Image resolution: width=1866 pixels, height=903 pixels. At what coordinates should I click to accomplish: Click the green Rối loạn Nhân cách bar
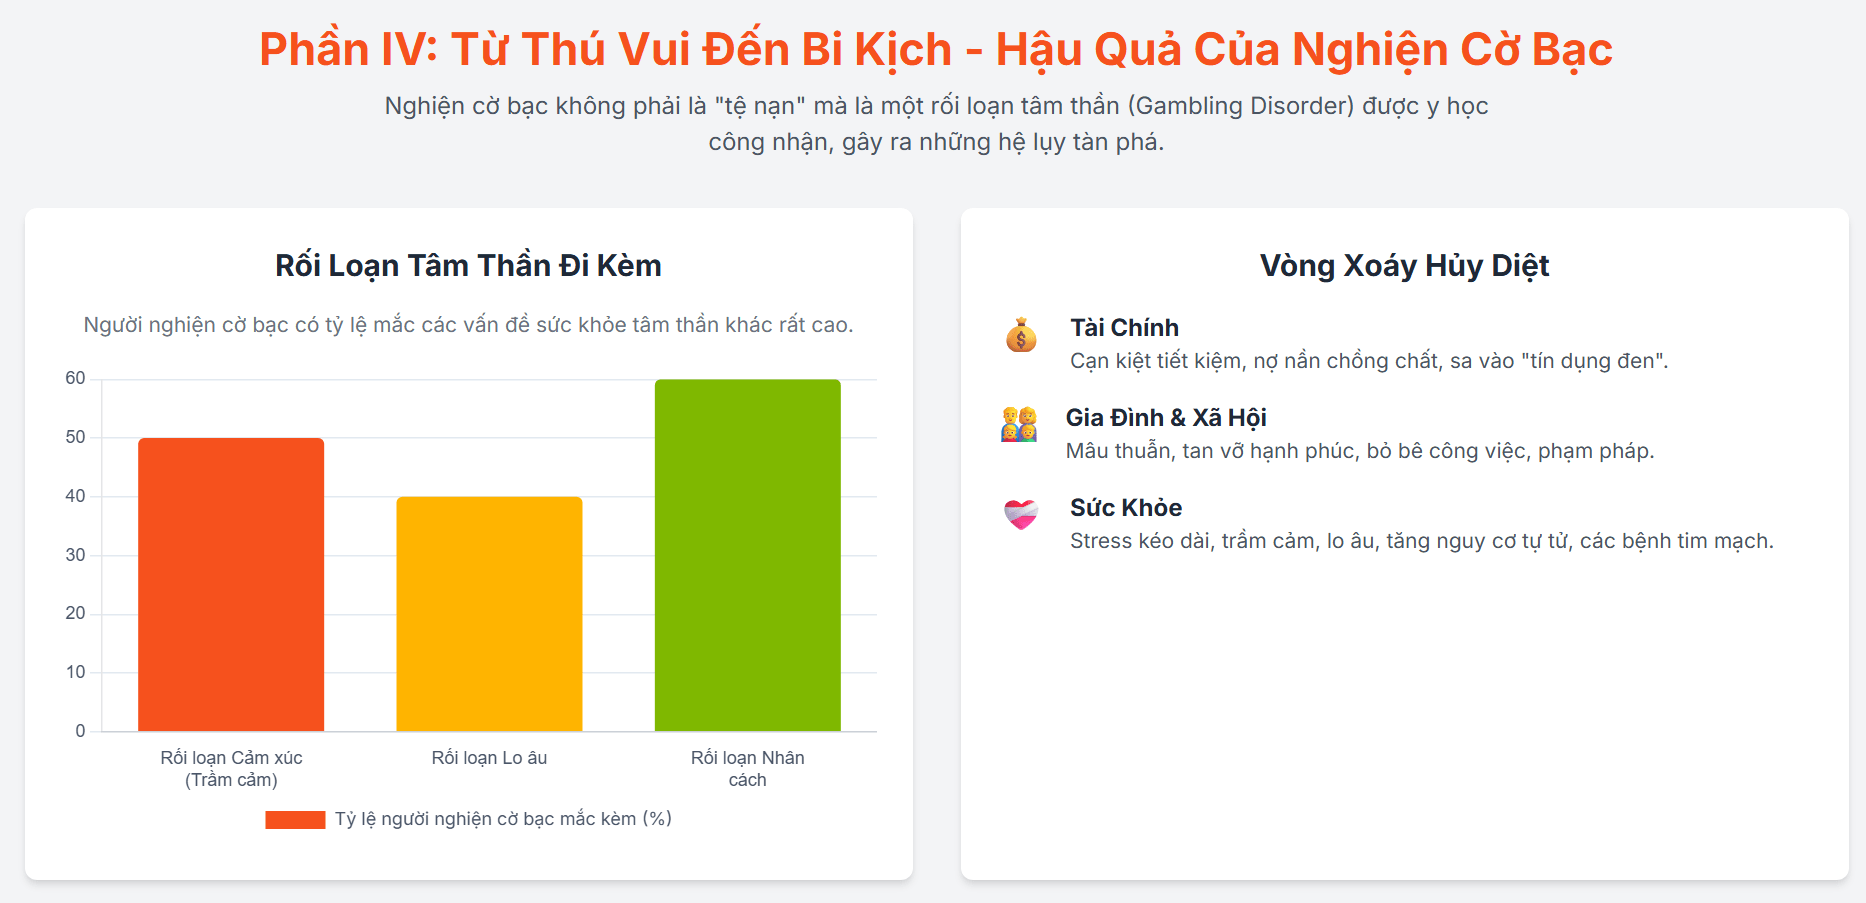747,555
